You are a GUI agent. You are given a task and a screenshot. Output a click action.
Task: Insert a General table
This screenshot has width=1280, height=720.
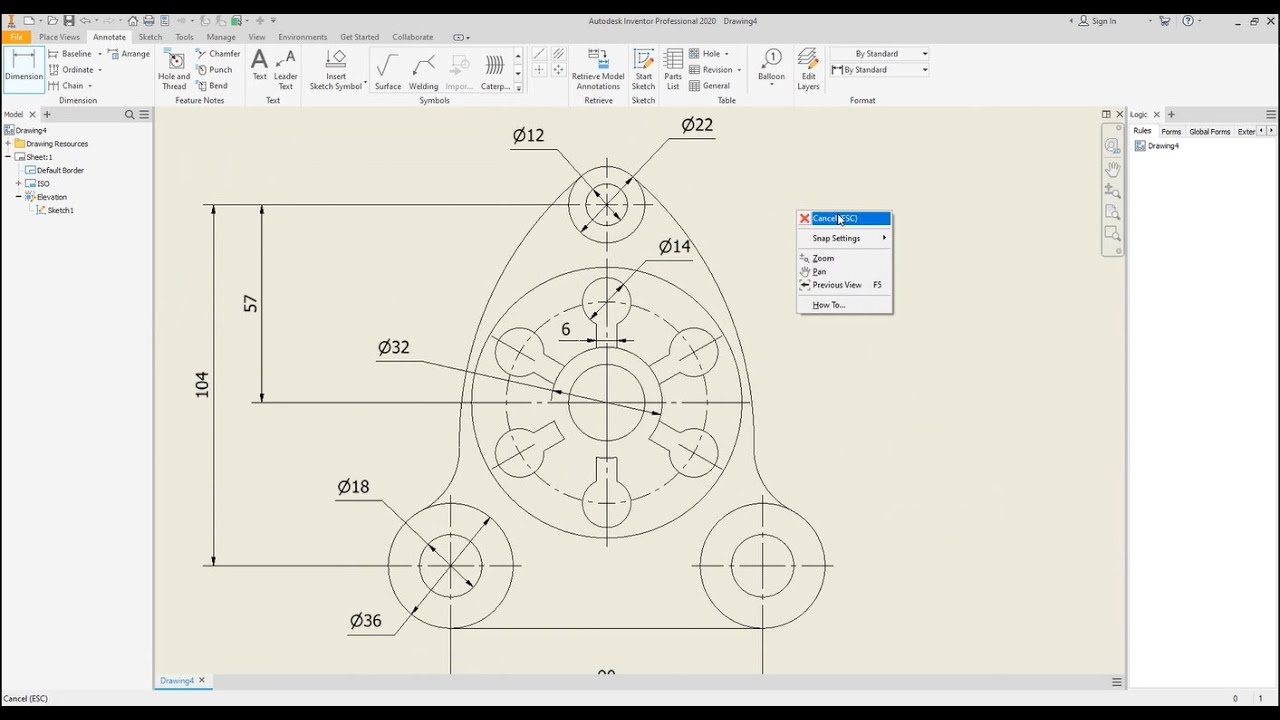[x=710, y=86]
